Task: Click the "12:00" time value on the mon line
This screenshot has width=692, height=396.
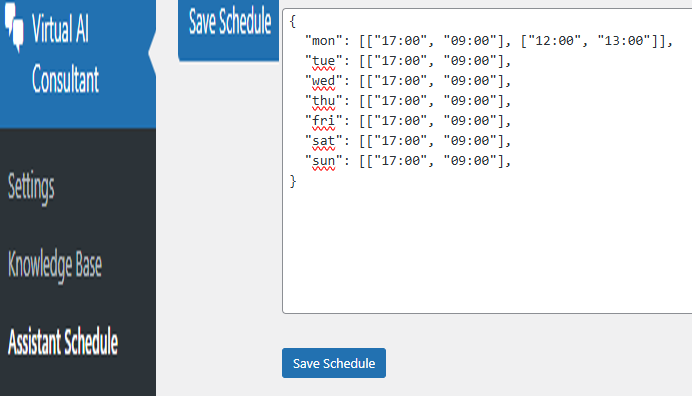Action: 554,41
